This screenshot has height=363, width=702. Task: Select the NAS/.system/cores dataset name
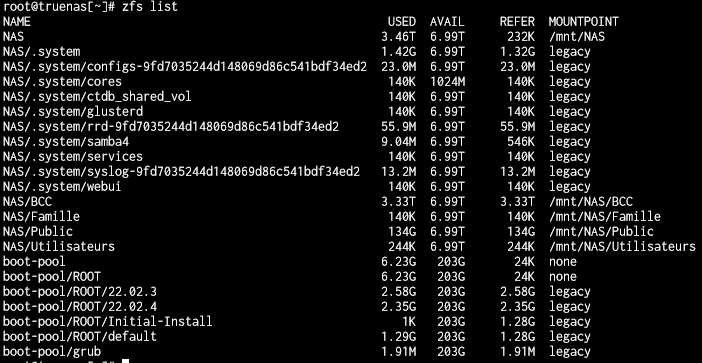point(62,81)
